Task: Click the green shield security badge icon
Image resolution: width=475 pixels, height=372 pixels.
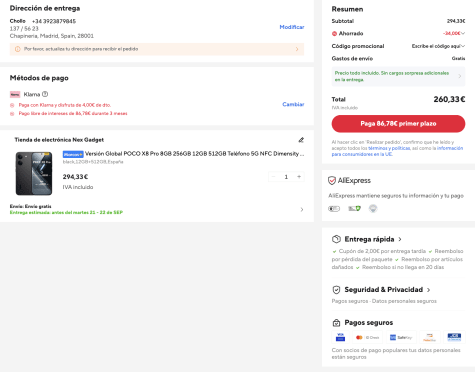Action: pyautogui.click(x=355, y=209)
